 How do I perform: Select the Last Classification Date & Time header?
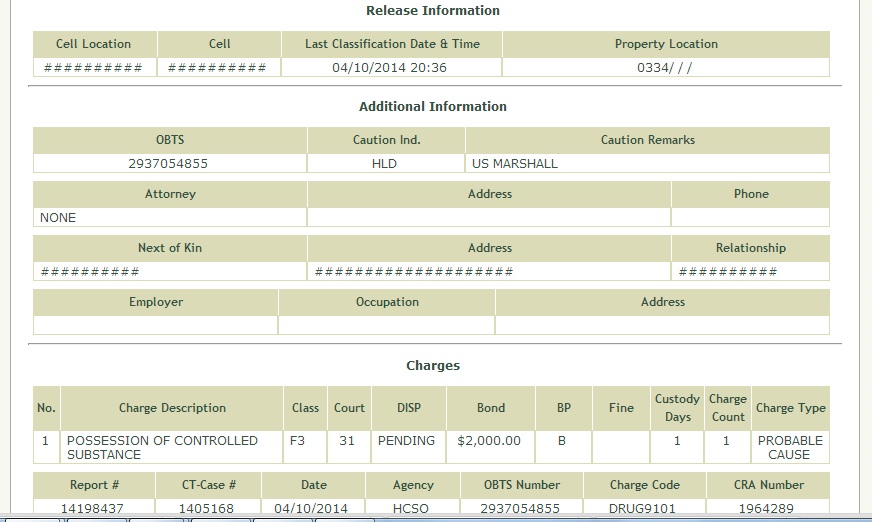(x=392, y=44)
